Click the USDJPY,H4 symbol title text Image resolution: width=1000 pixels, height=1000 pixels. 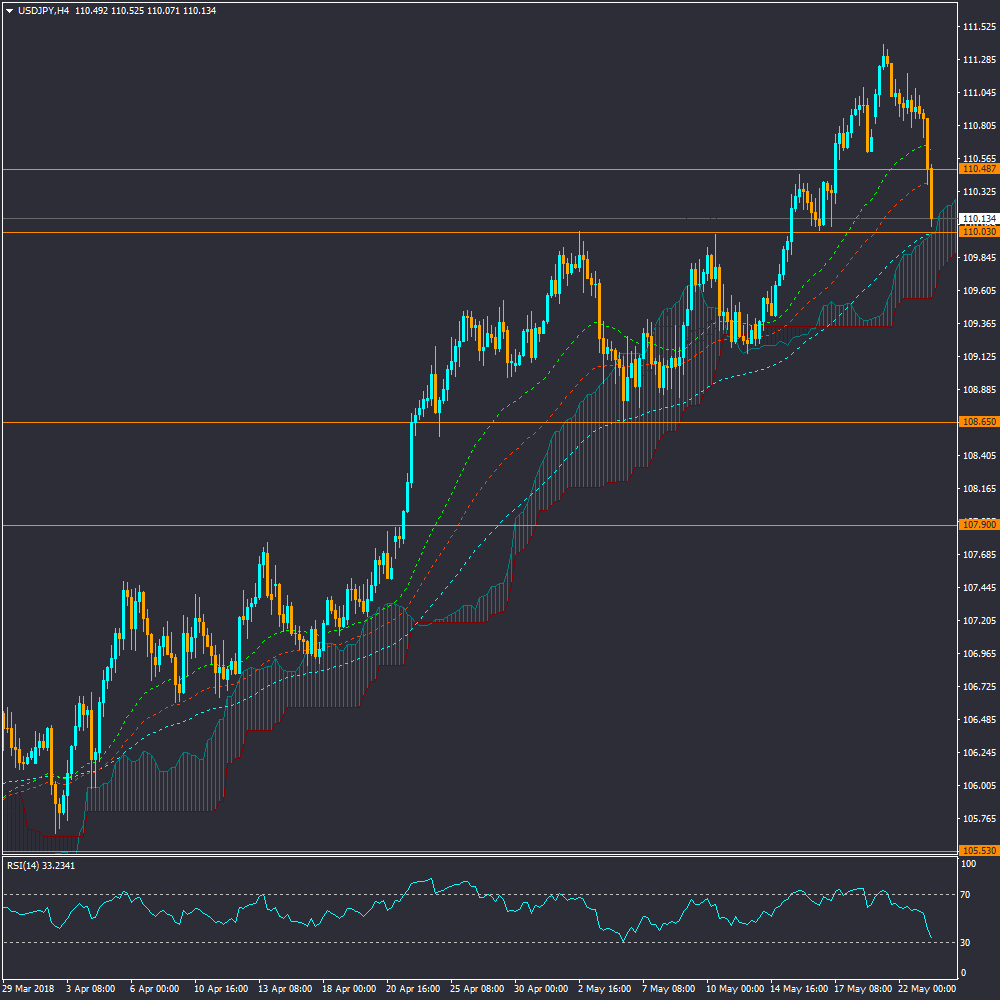pyautogui.click(x=43, y=11)
